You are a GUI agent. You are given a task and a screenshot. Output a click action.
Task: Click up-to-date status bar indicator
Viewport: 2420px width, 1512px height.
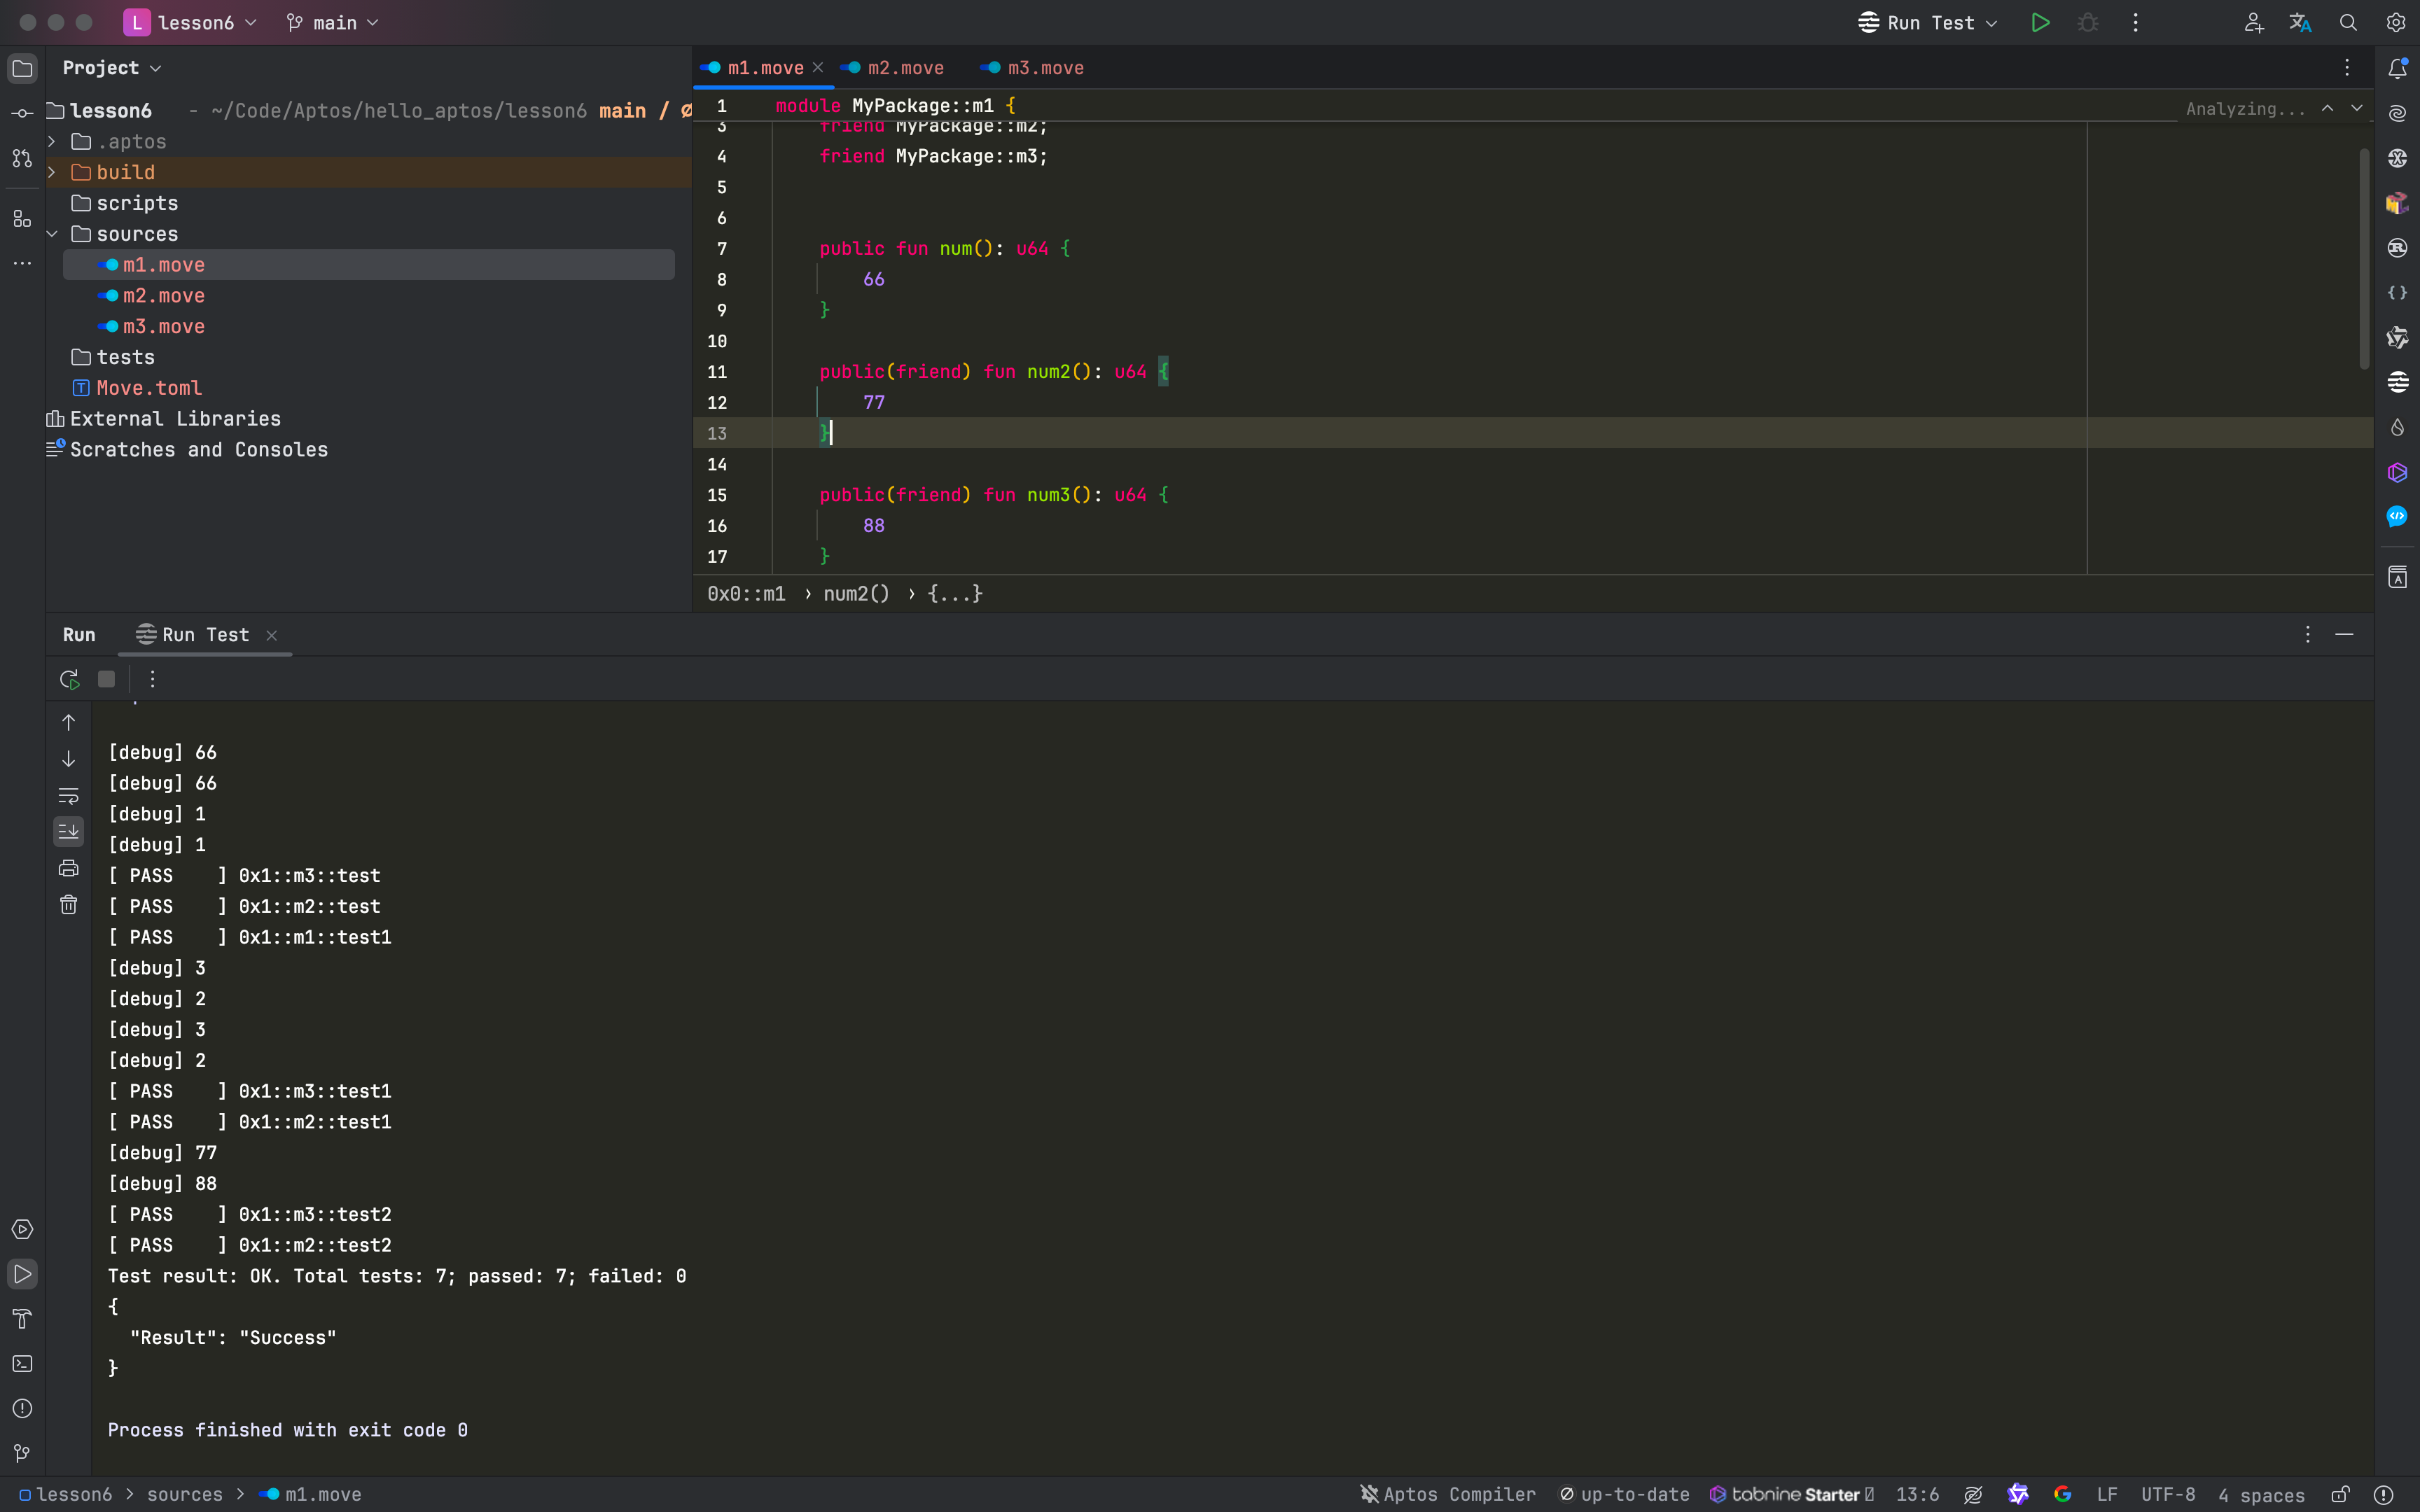(1624, 1494)
